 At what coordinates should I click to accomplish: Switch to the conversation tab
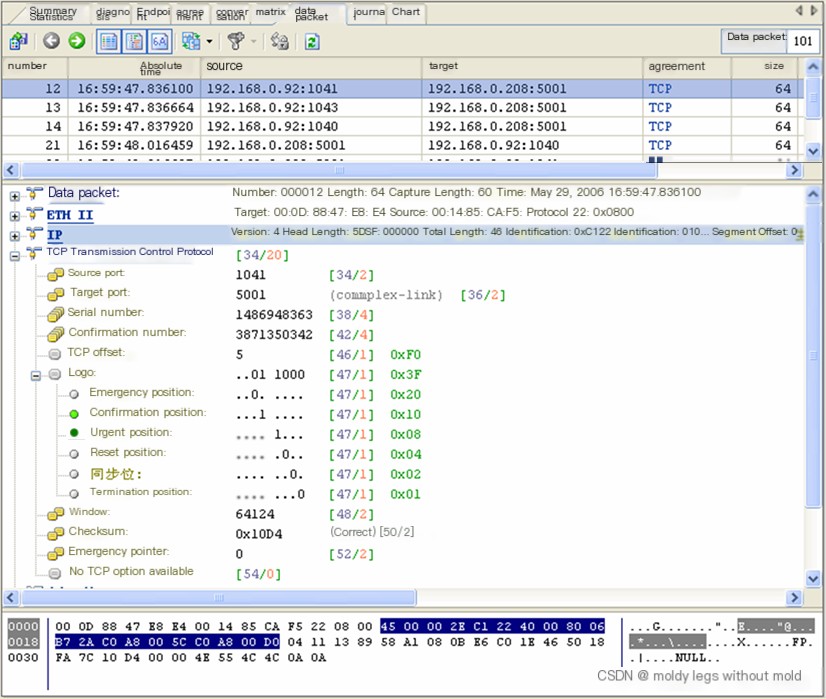click(232, 14)
